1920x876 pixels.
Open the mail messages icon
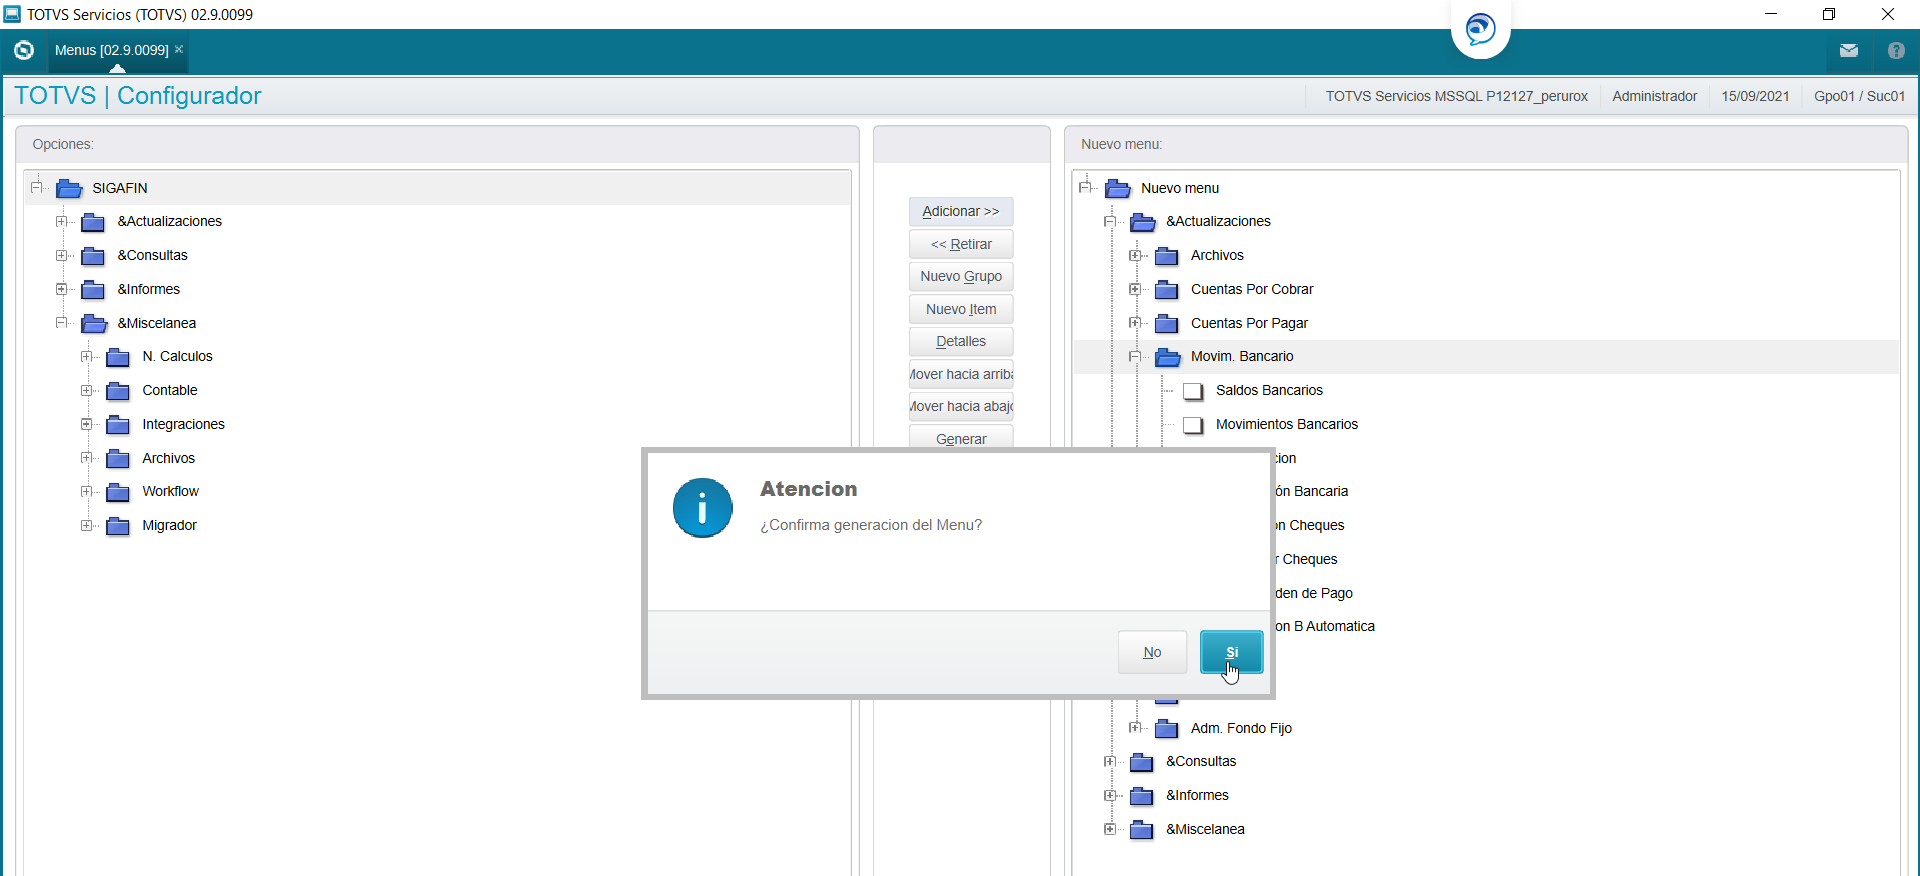(1848, 50)
